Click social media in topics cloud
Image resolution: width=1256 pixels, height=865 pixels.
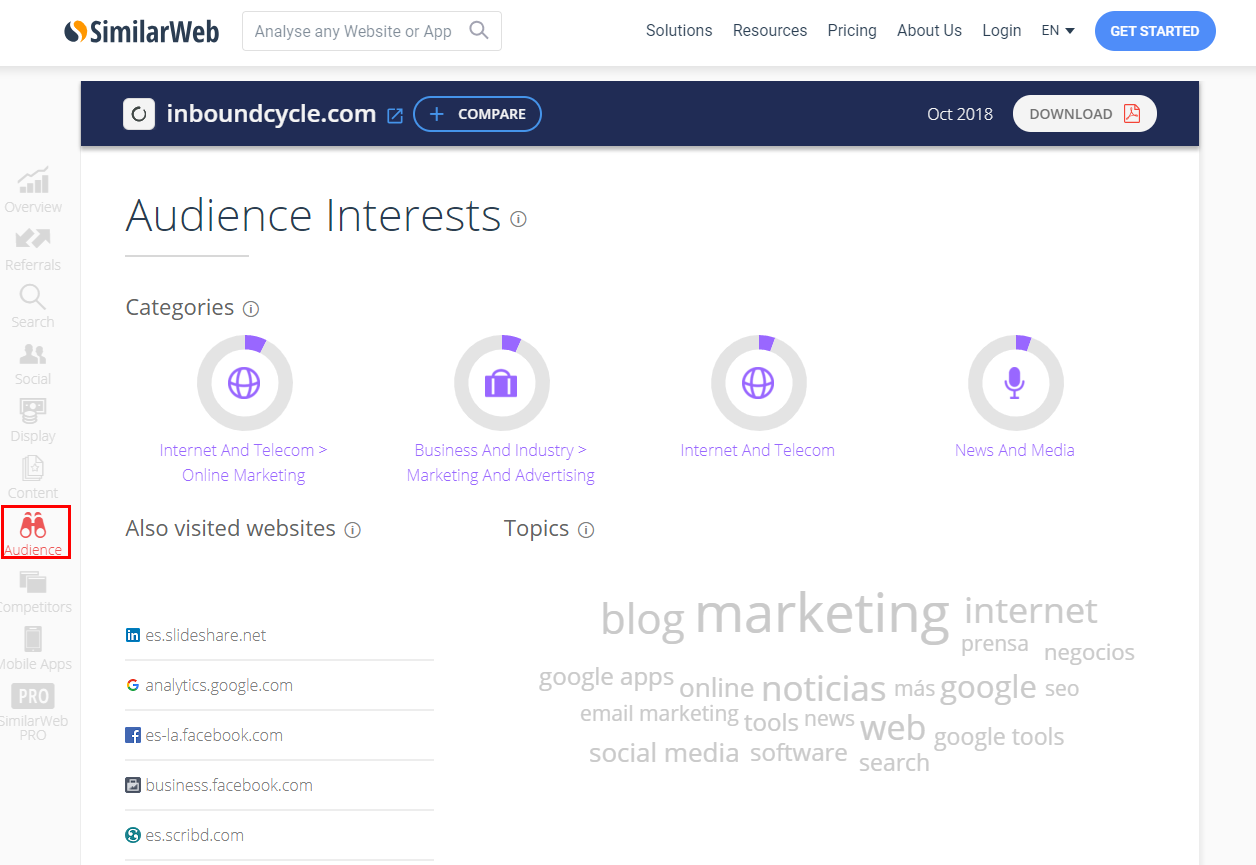[x=664, y=753]
